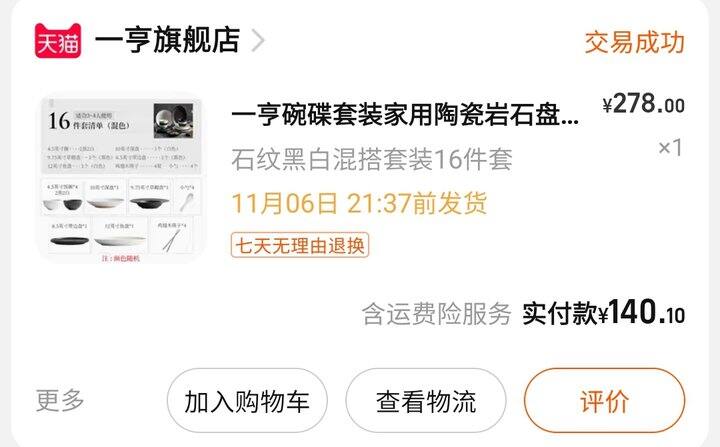
Task: Click the 加入购物车 add to cart button
Action: (x=247, y=401)
